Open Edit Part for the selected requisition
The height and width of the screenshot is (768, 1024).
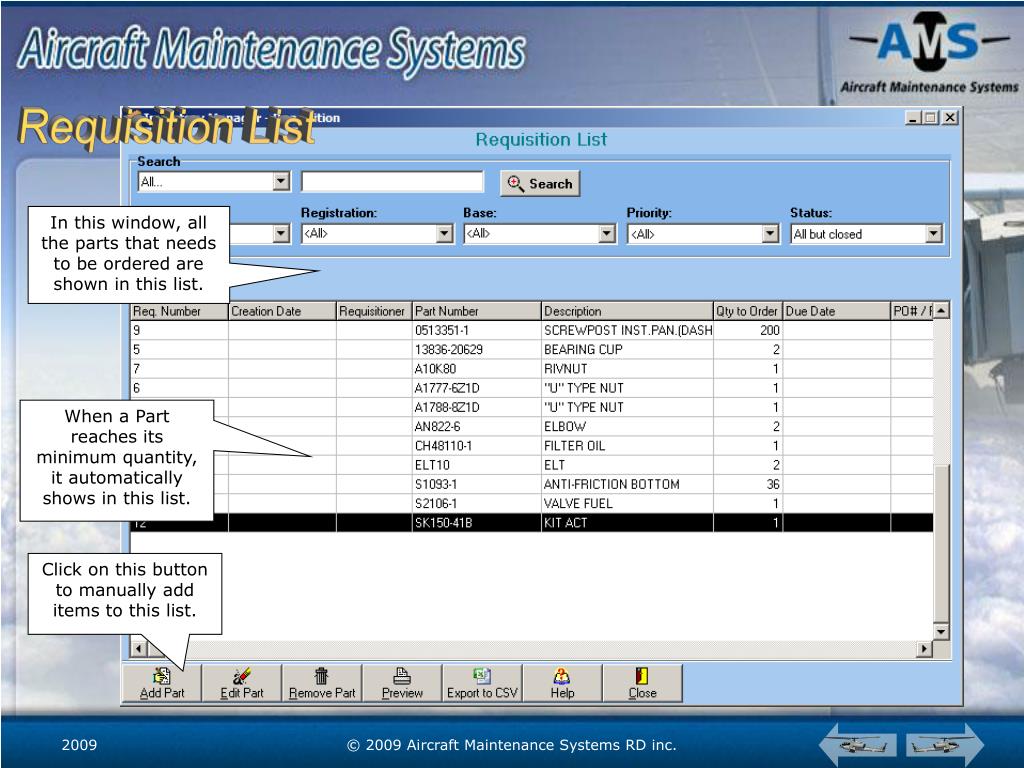point(242,683)
